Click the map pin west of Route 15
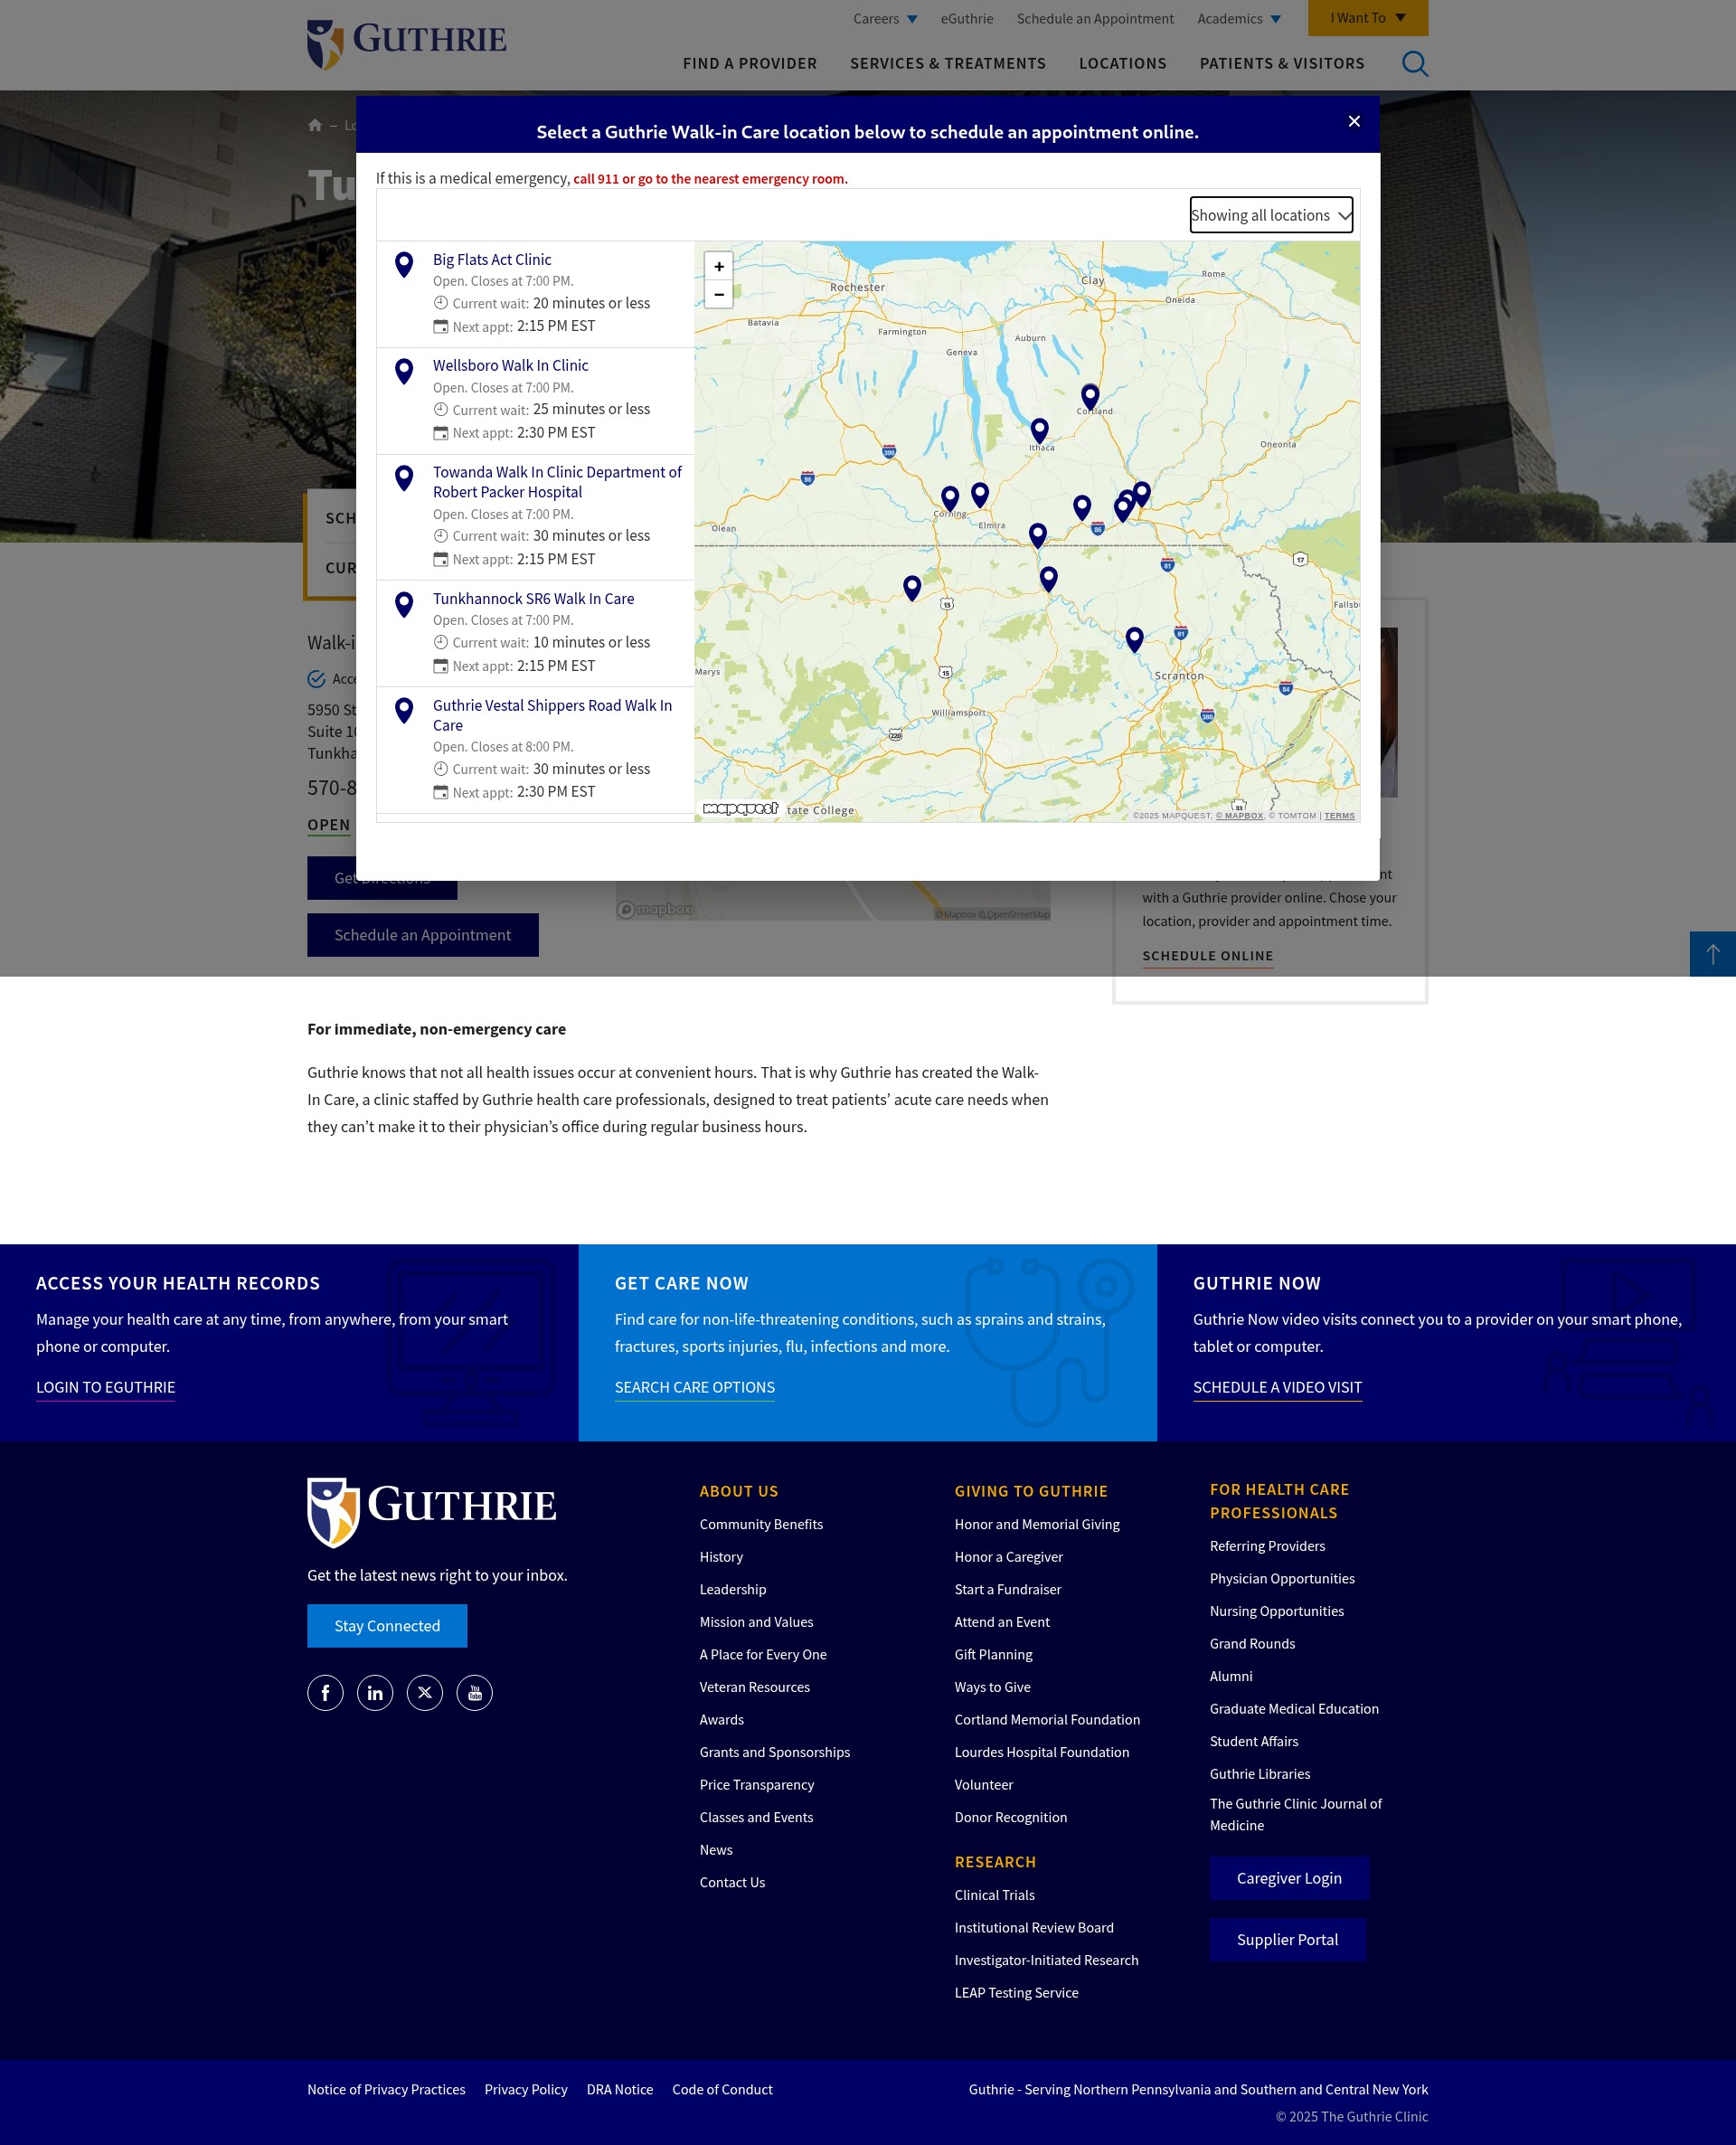This screenshot has width=1736, height=2145. 912,587
